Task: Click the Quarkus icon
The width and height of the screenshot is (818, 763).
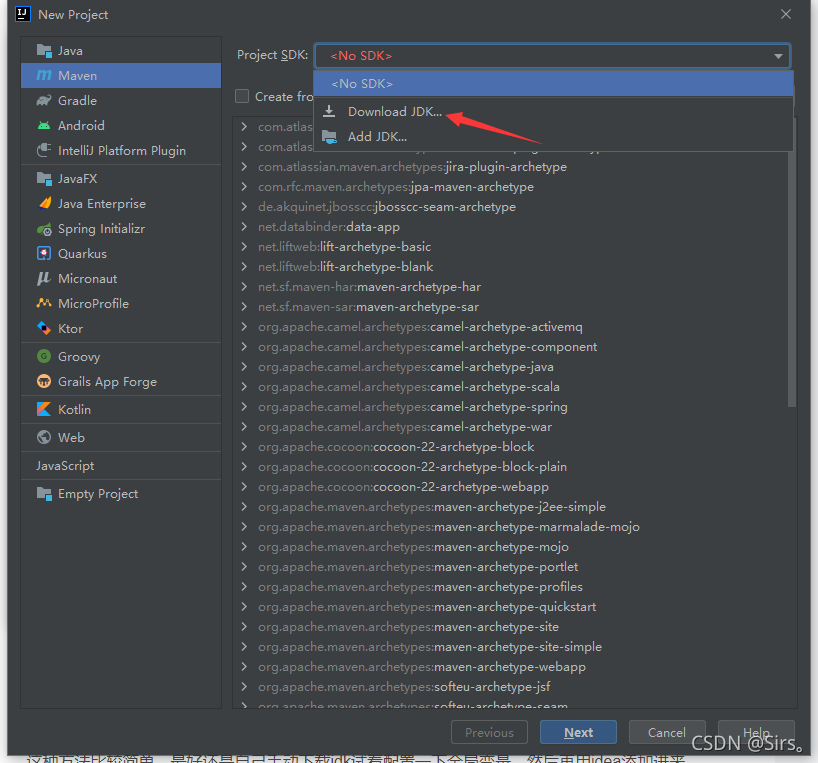Action: [44, 253]
